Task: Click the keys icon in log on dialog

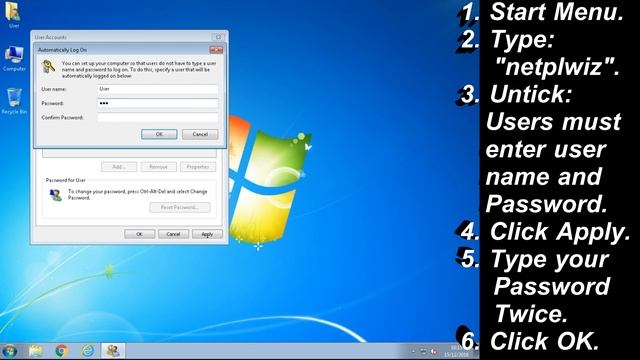Action: coord(49,67)
